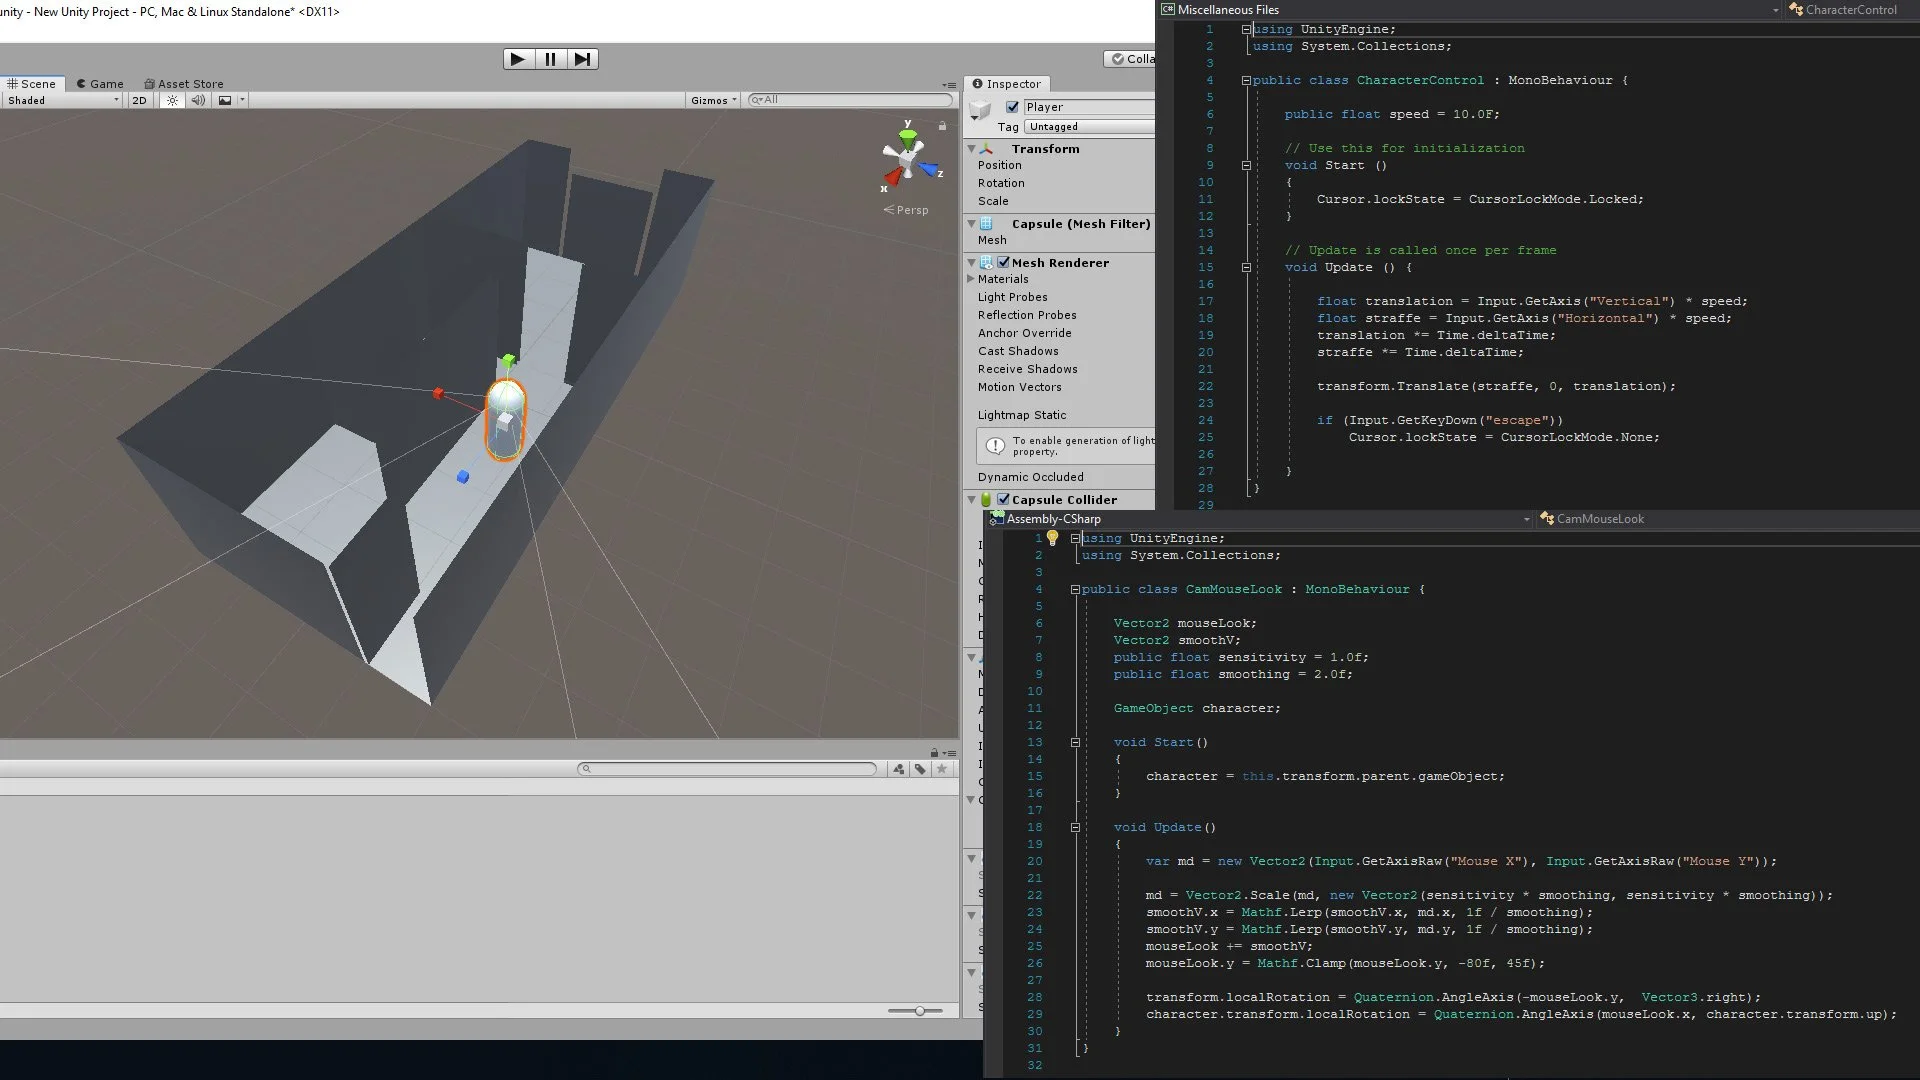Screen dimensions: 1920x1080
Task: Disable the Capsule Collider checkbox
Action: tap(1003, 500)
